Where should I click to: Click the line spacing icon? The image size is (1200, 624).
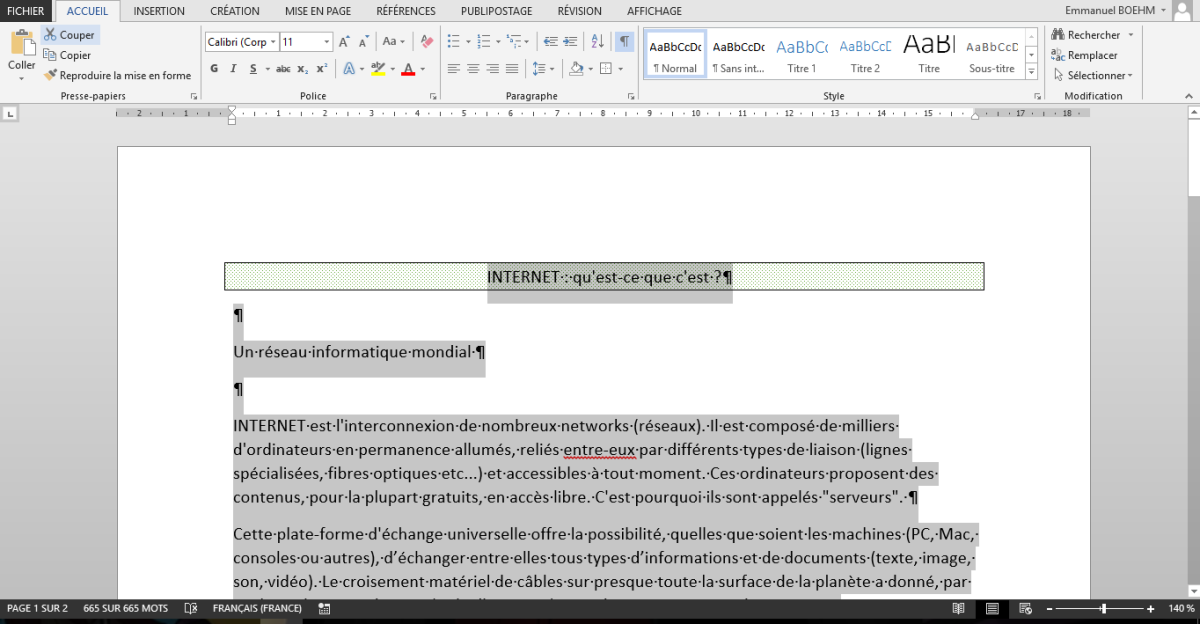click(540, 68)
